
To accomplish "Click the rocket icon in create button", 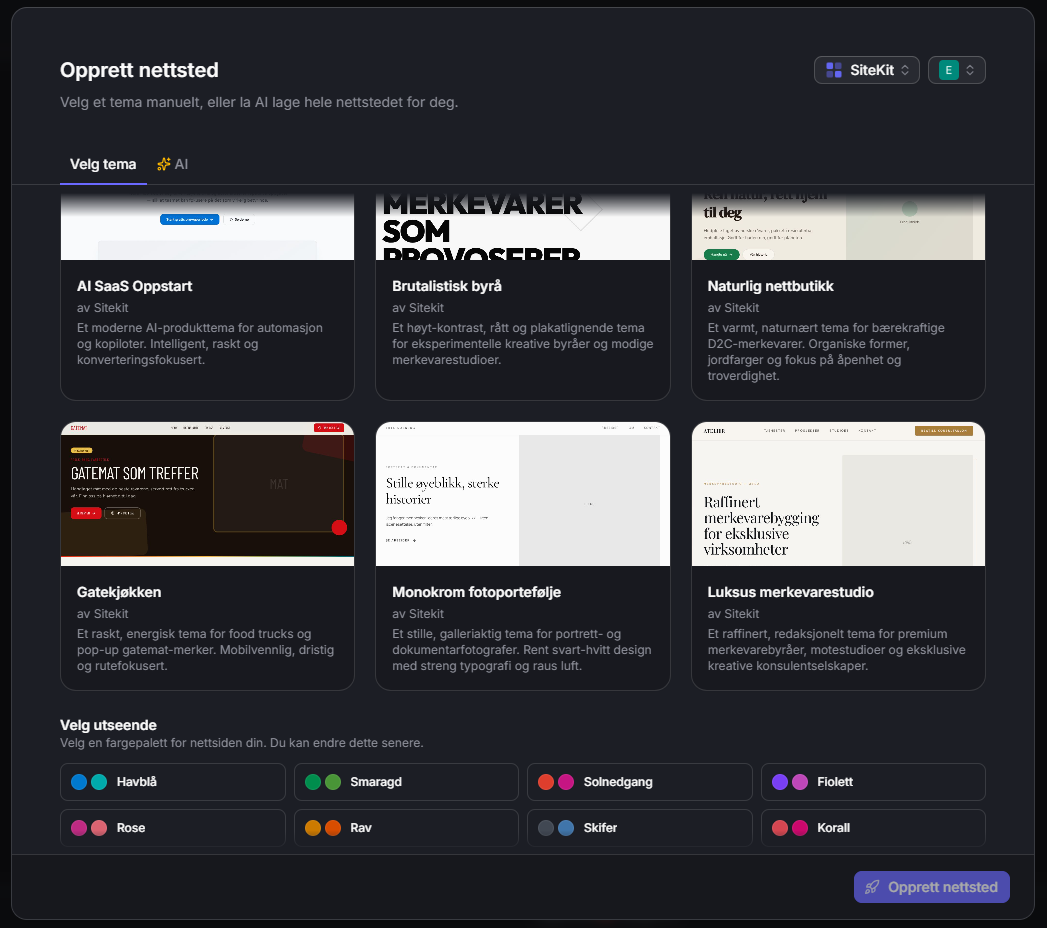I will (872, 887).
